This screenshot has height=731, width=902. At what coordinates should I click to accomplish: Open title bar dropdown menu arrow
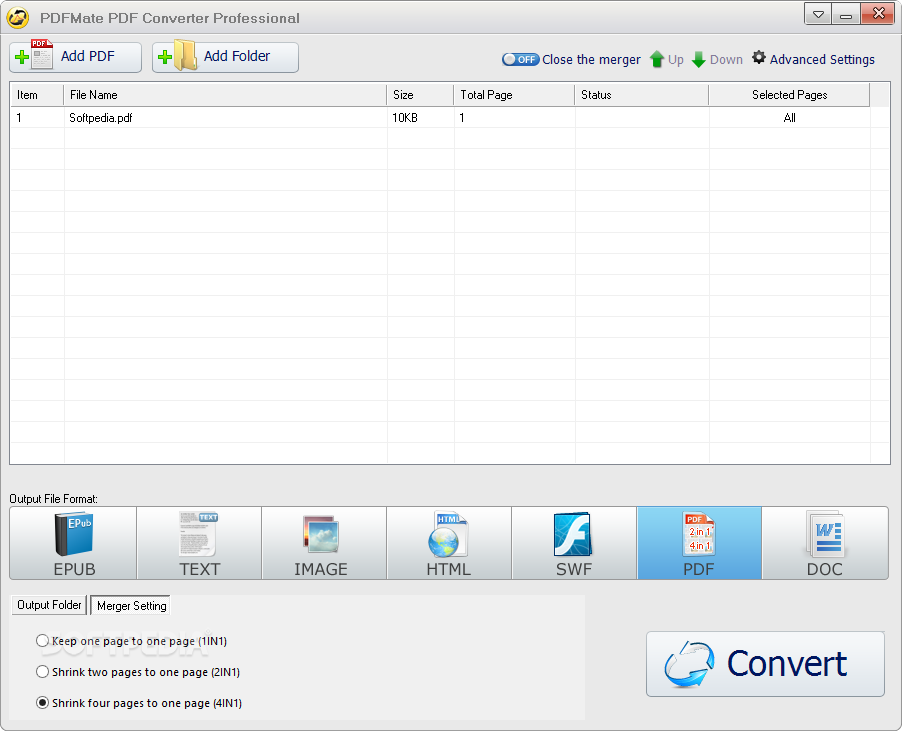point(818,14)
